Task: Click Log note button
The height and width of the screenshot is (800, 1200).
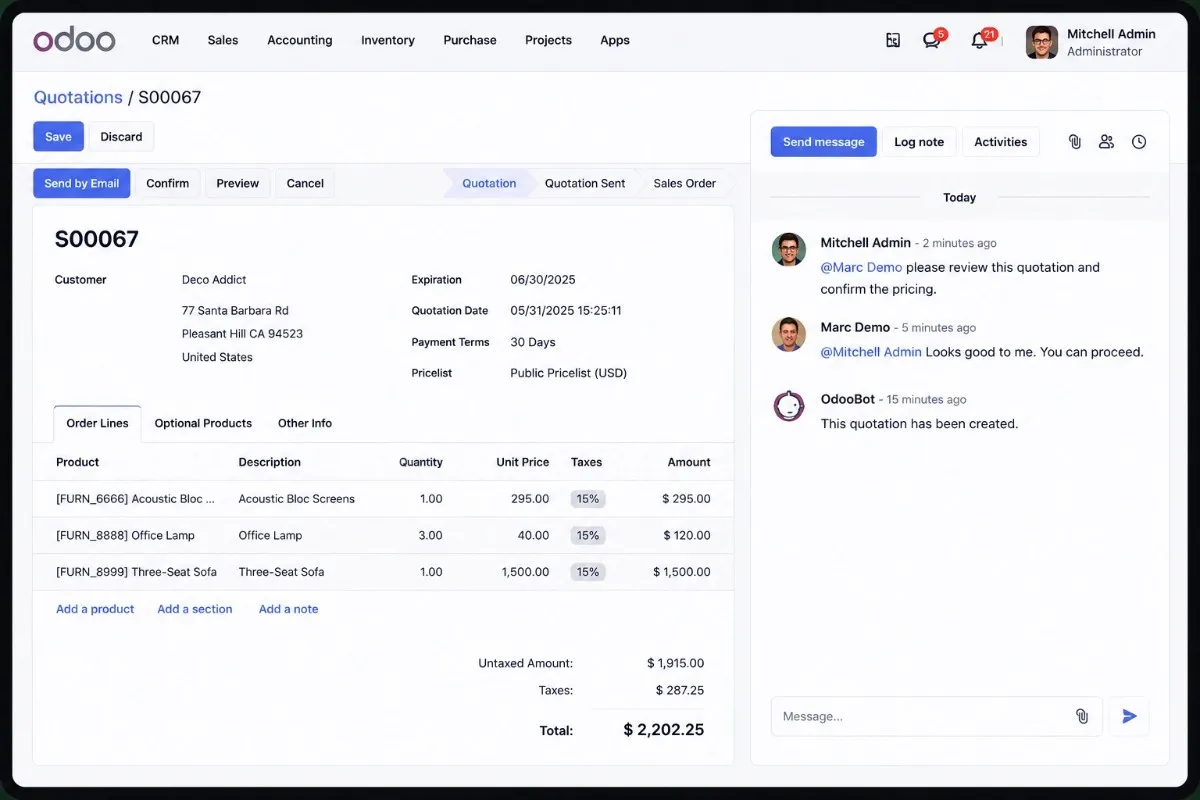Action: [919, 142]
